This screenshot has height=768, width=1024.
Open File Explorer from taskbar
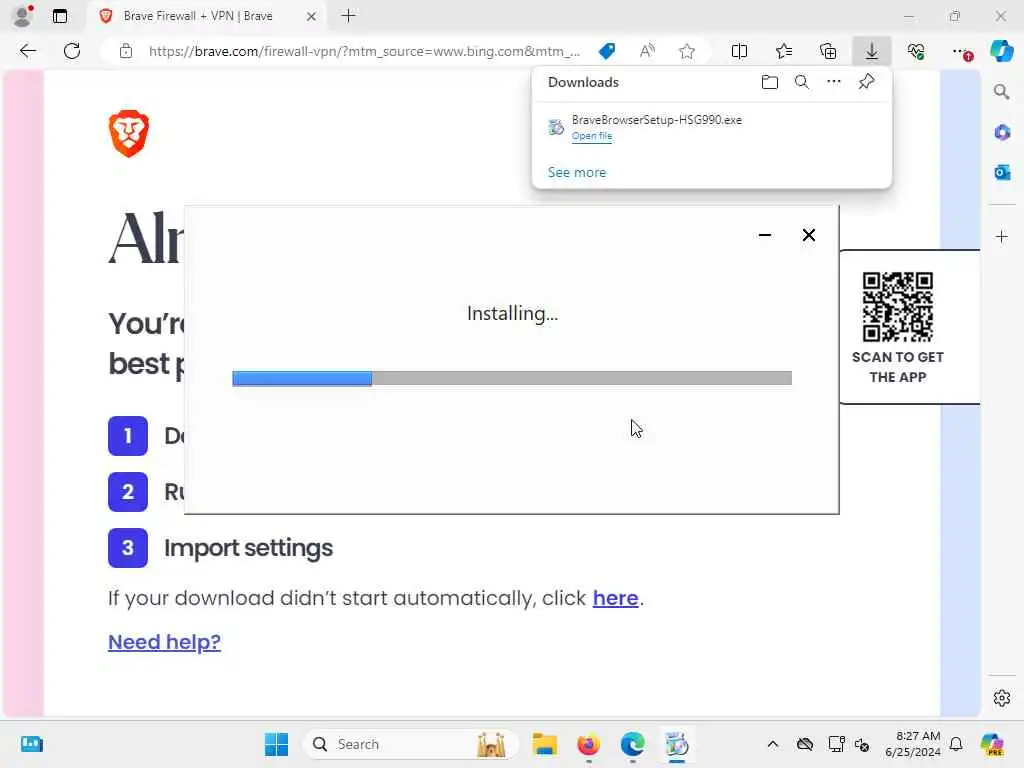click(544, 744)
